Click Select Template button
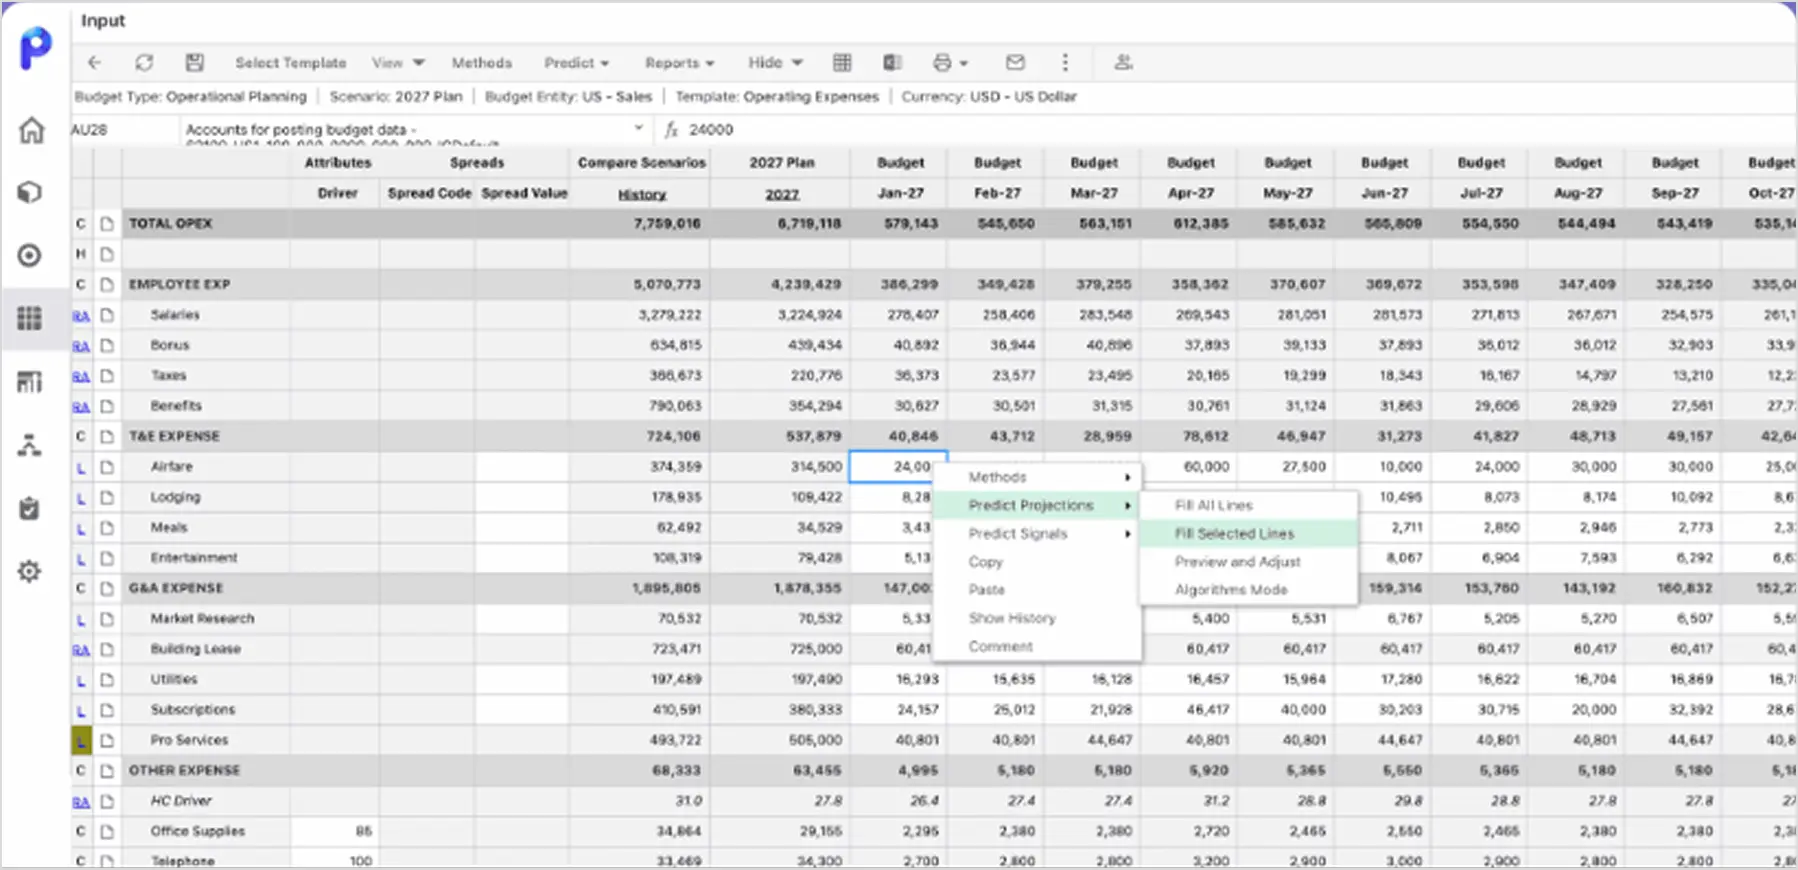 (290, 62)
